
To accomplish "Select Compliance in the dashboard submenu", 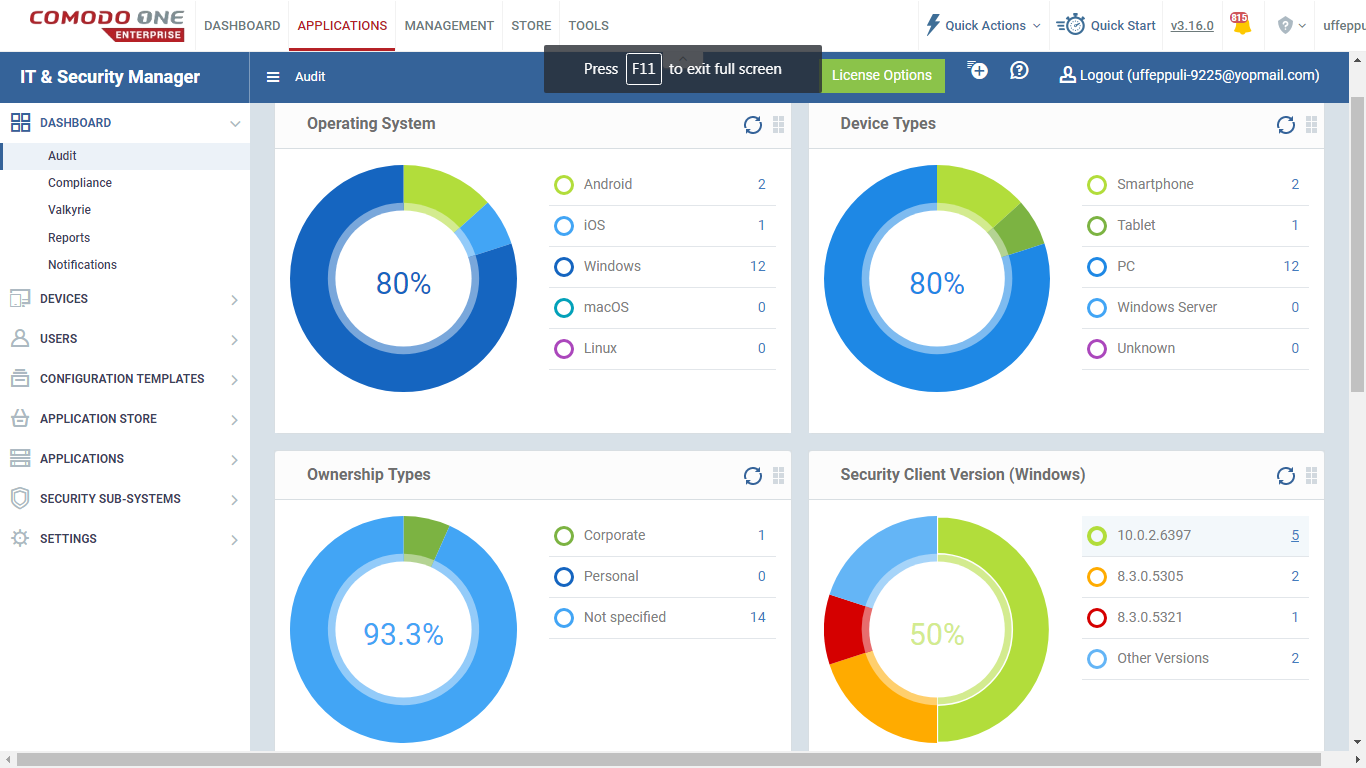I will click(80, 183).
